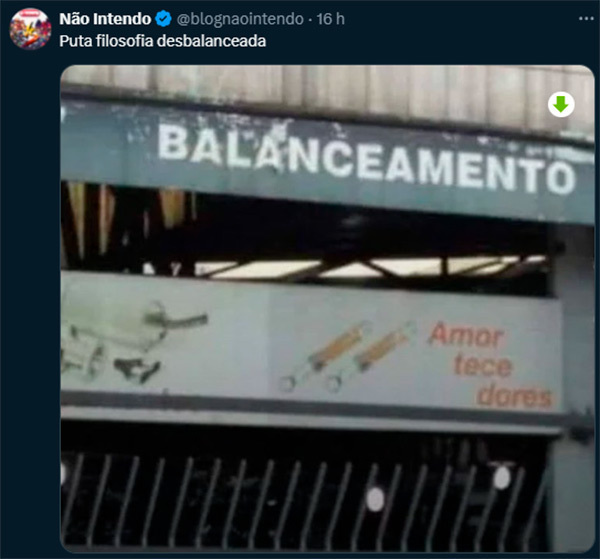600x559 pixels.
Task: Open the Não Intendo display name
Action: tap(105, 19)
